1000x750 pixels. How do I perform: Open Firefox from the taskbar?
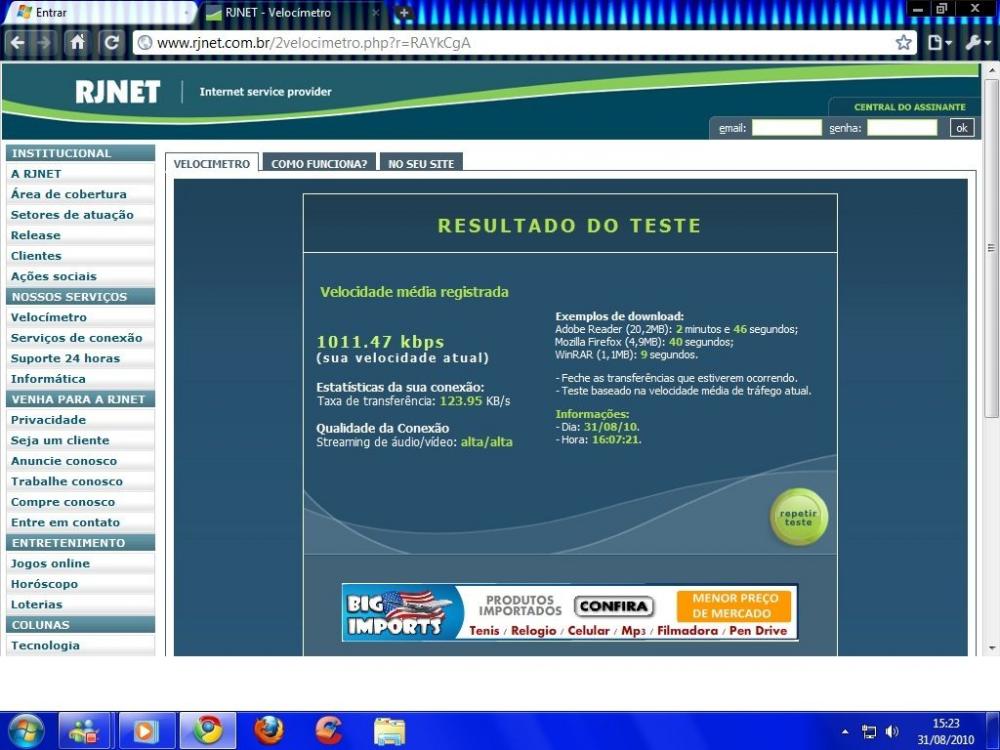tap(268, 730)
